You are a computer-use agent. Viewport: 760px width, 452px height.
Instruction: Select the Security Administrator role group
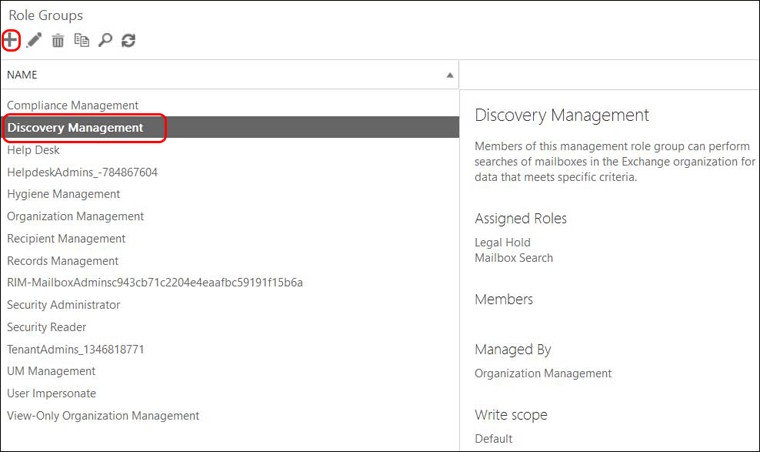tap(63, 305)
